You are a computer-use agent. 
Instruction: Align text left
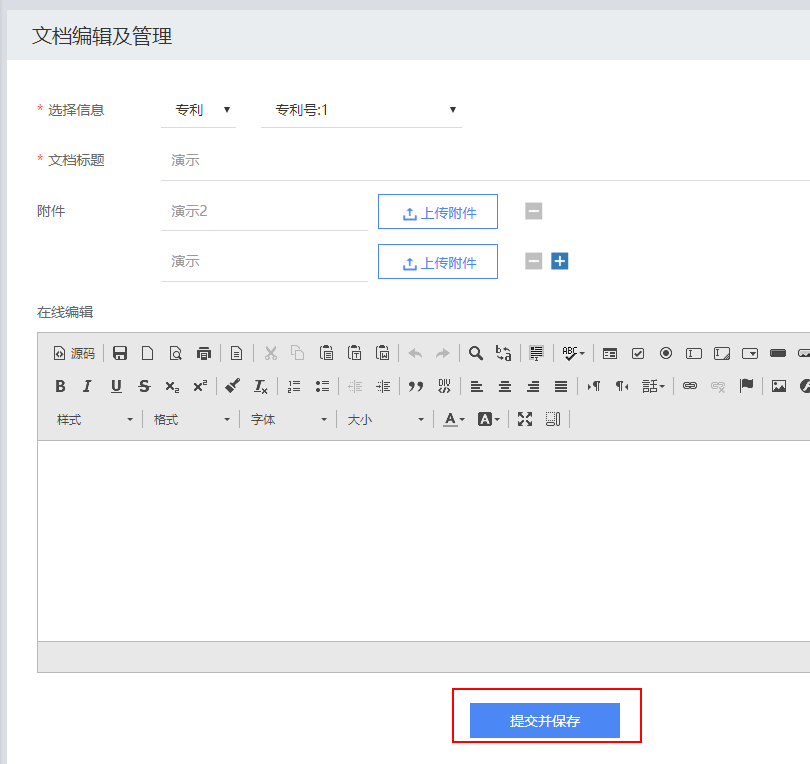(477, 386)
